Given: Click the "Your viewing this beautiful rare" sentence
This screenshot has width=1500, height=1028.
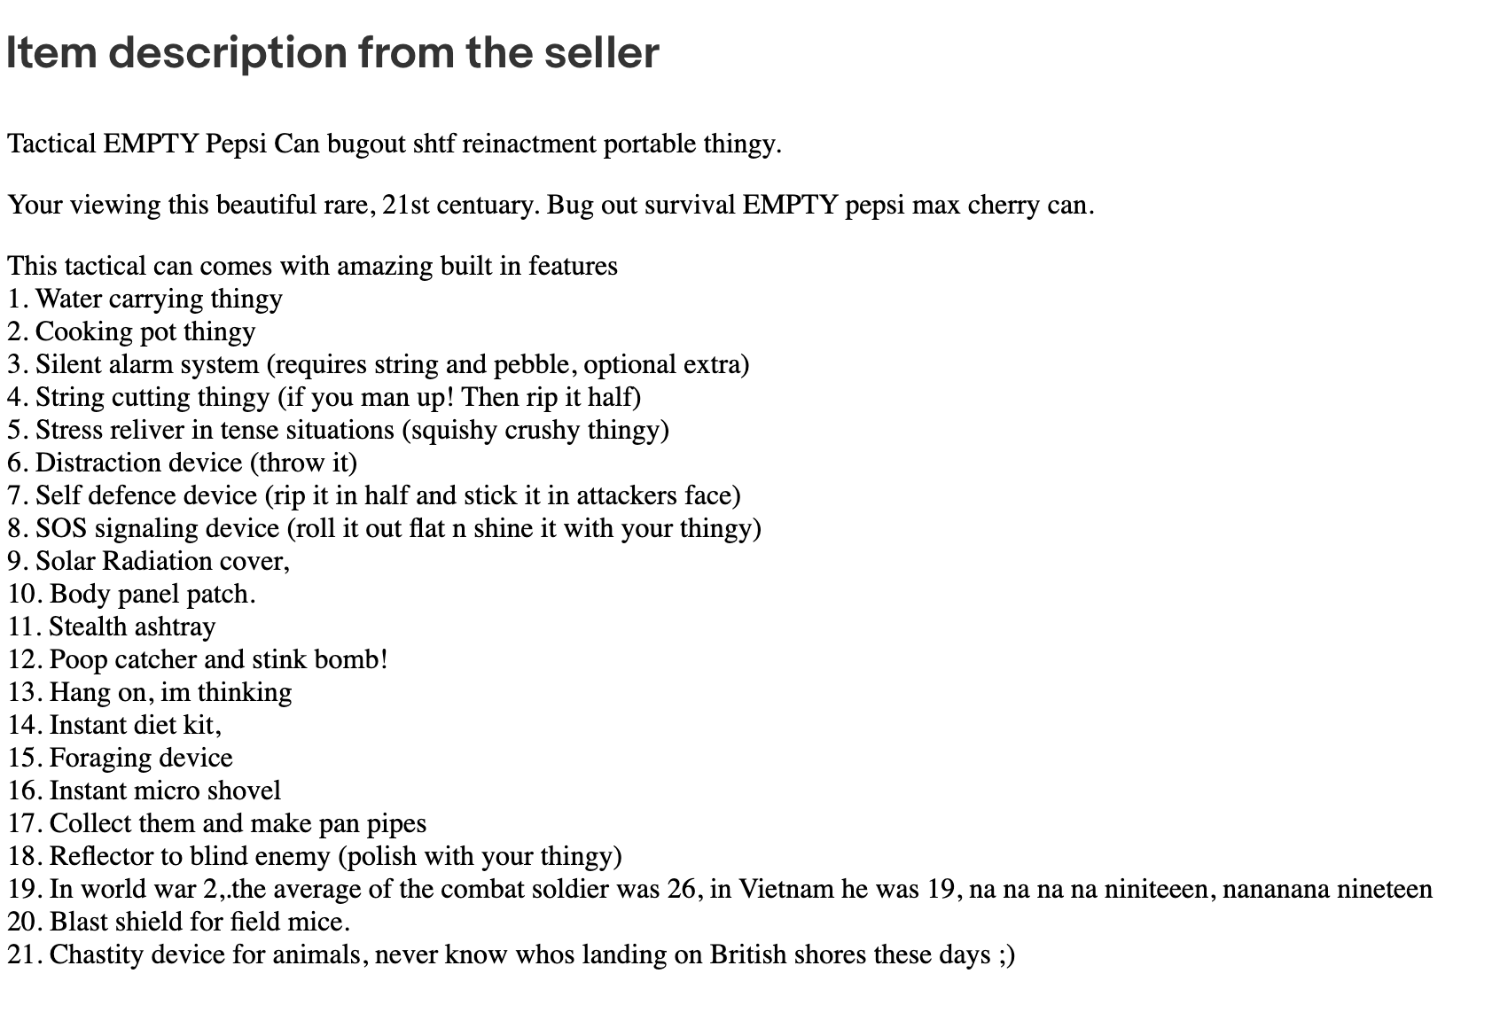Looking at the screenshot, I should click(550, 205).
